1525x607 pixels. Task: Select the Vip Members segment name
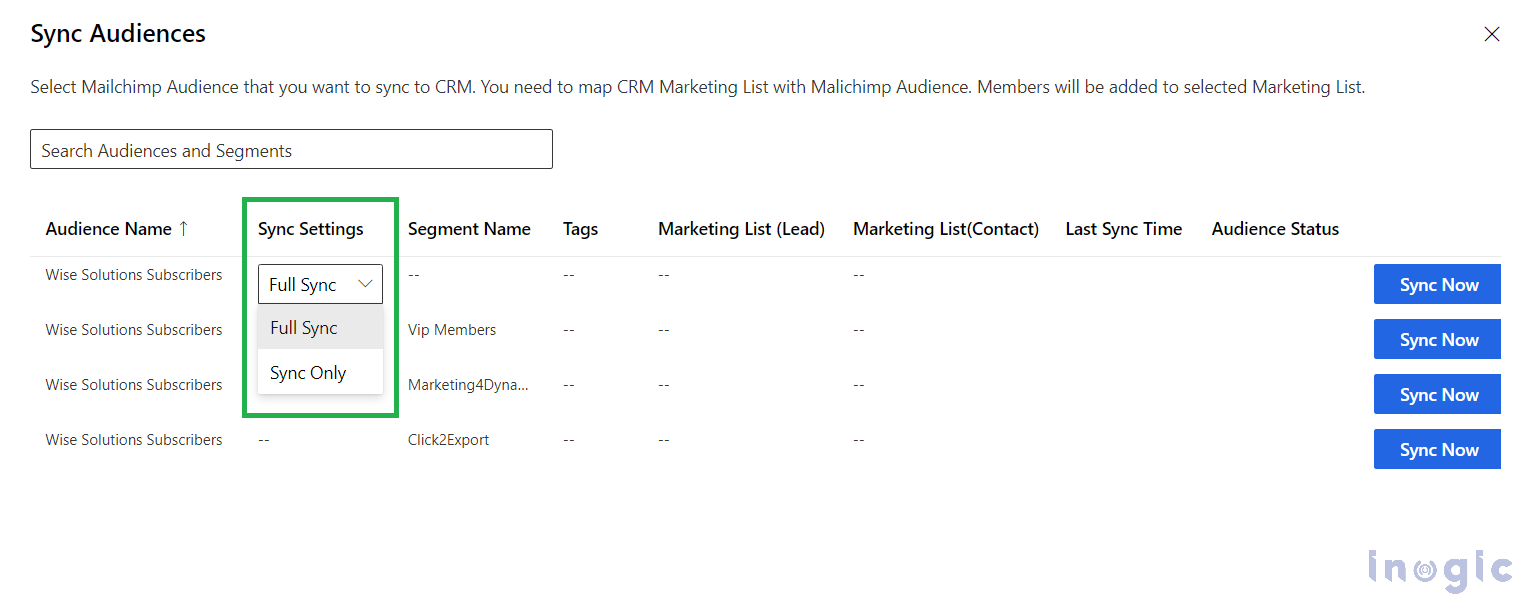[x=451, y=329]
